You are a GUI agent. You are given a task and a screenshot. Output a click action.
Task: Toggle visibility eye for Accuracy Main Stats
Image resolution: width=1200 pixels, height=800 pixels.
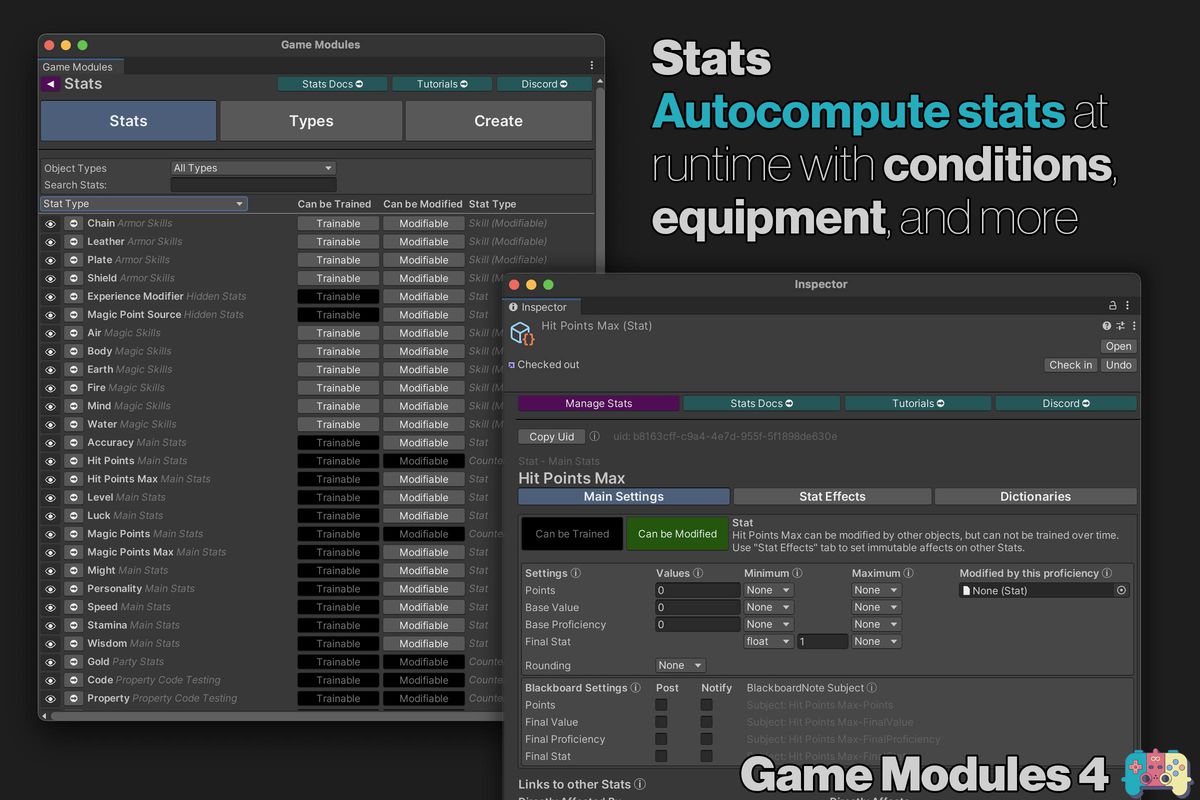[x=50, y=443]
